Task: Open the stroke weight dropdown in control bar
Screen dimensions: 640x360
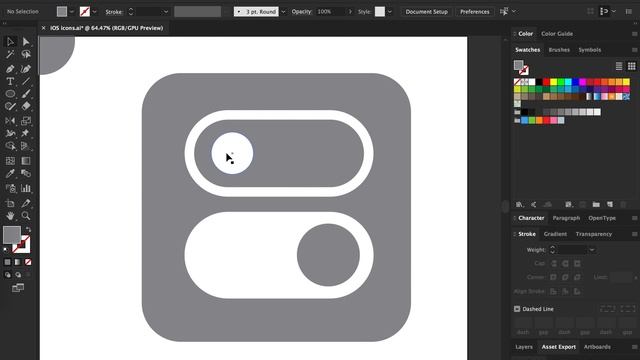Action: tap(166, 12)
